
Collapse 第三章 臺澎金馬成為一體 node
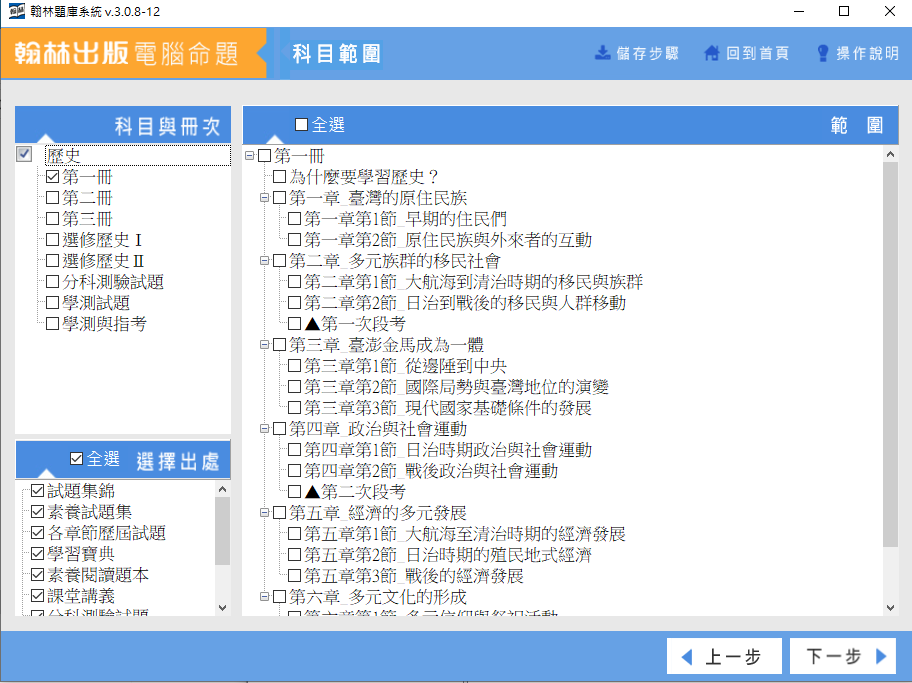(x=264, y=345)
